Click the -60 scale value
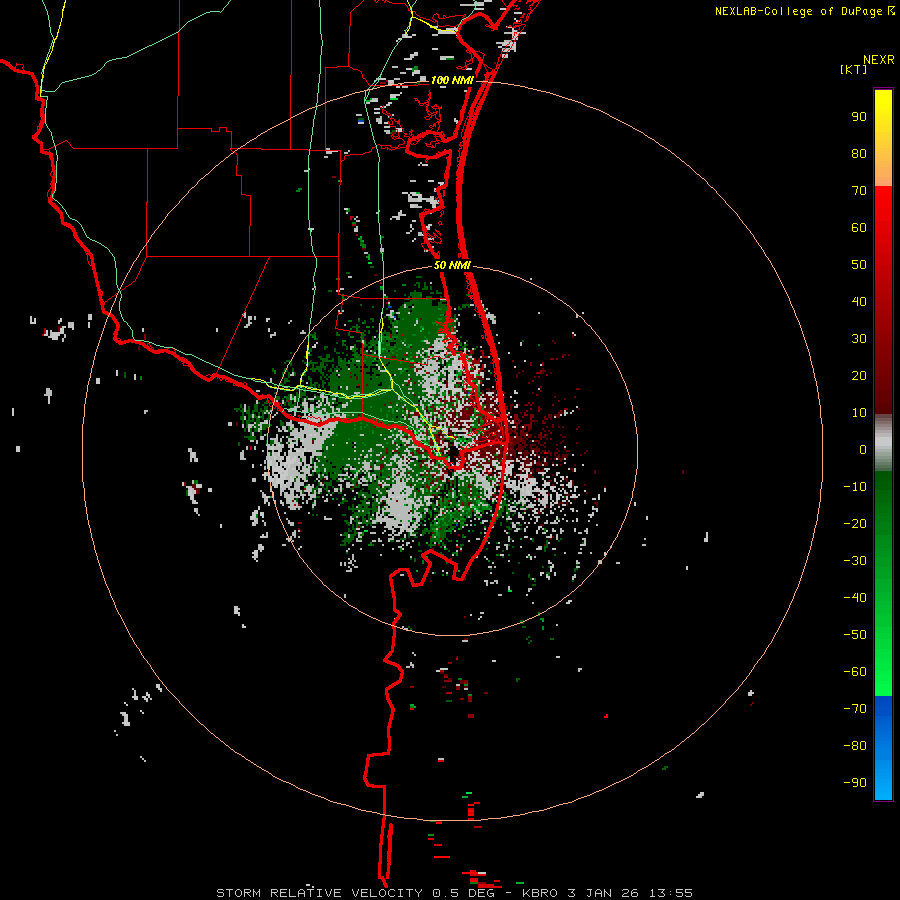 (855, 672)
